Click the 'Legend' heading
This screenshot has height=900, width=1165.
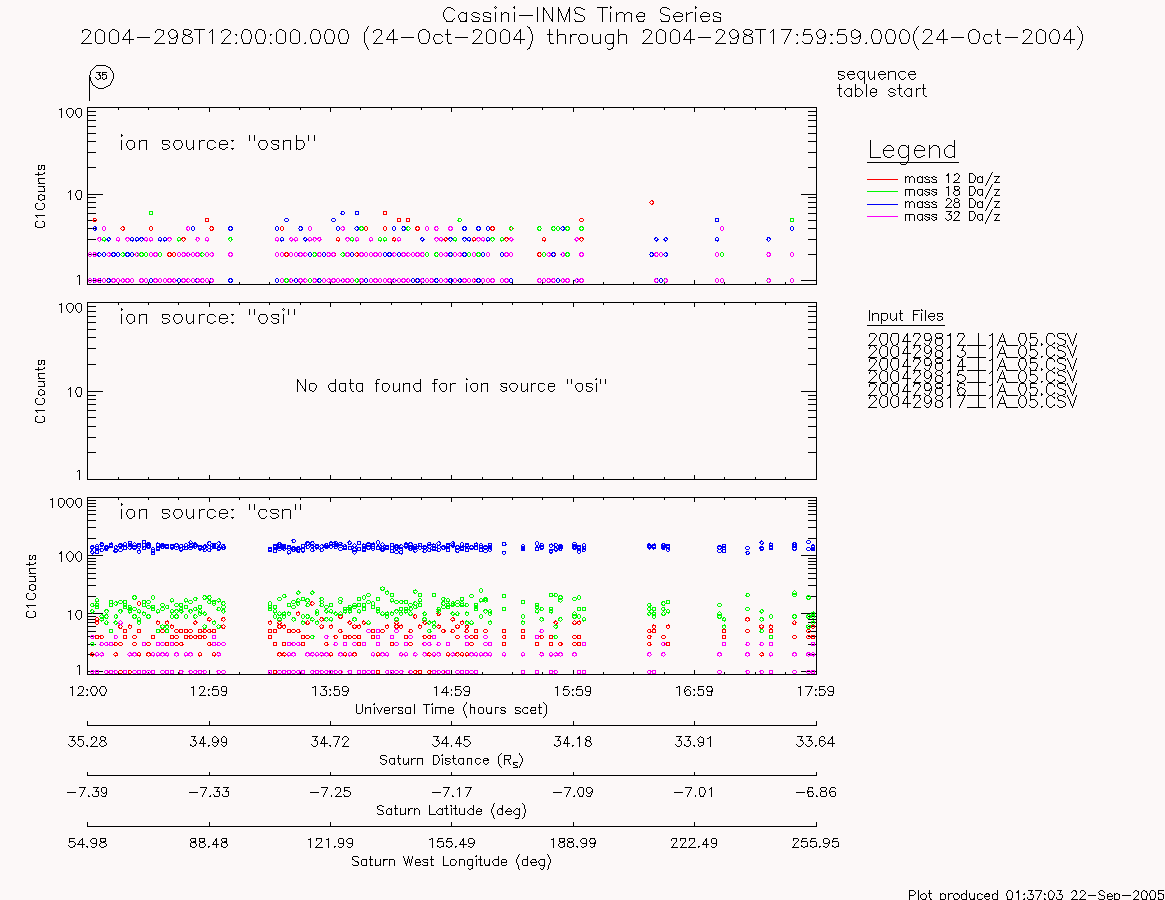click(912, 150)
